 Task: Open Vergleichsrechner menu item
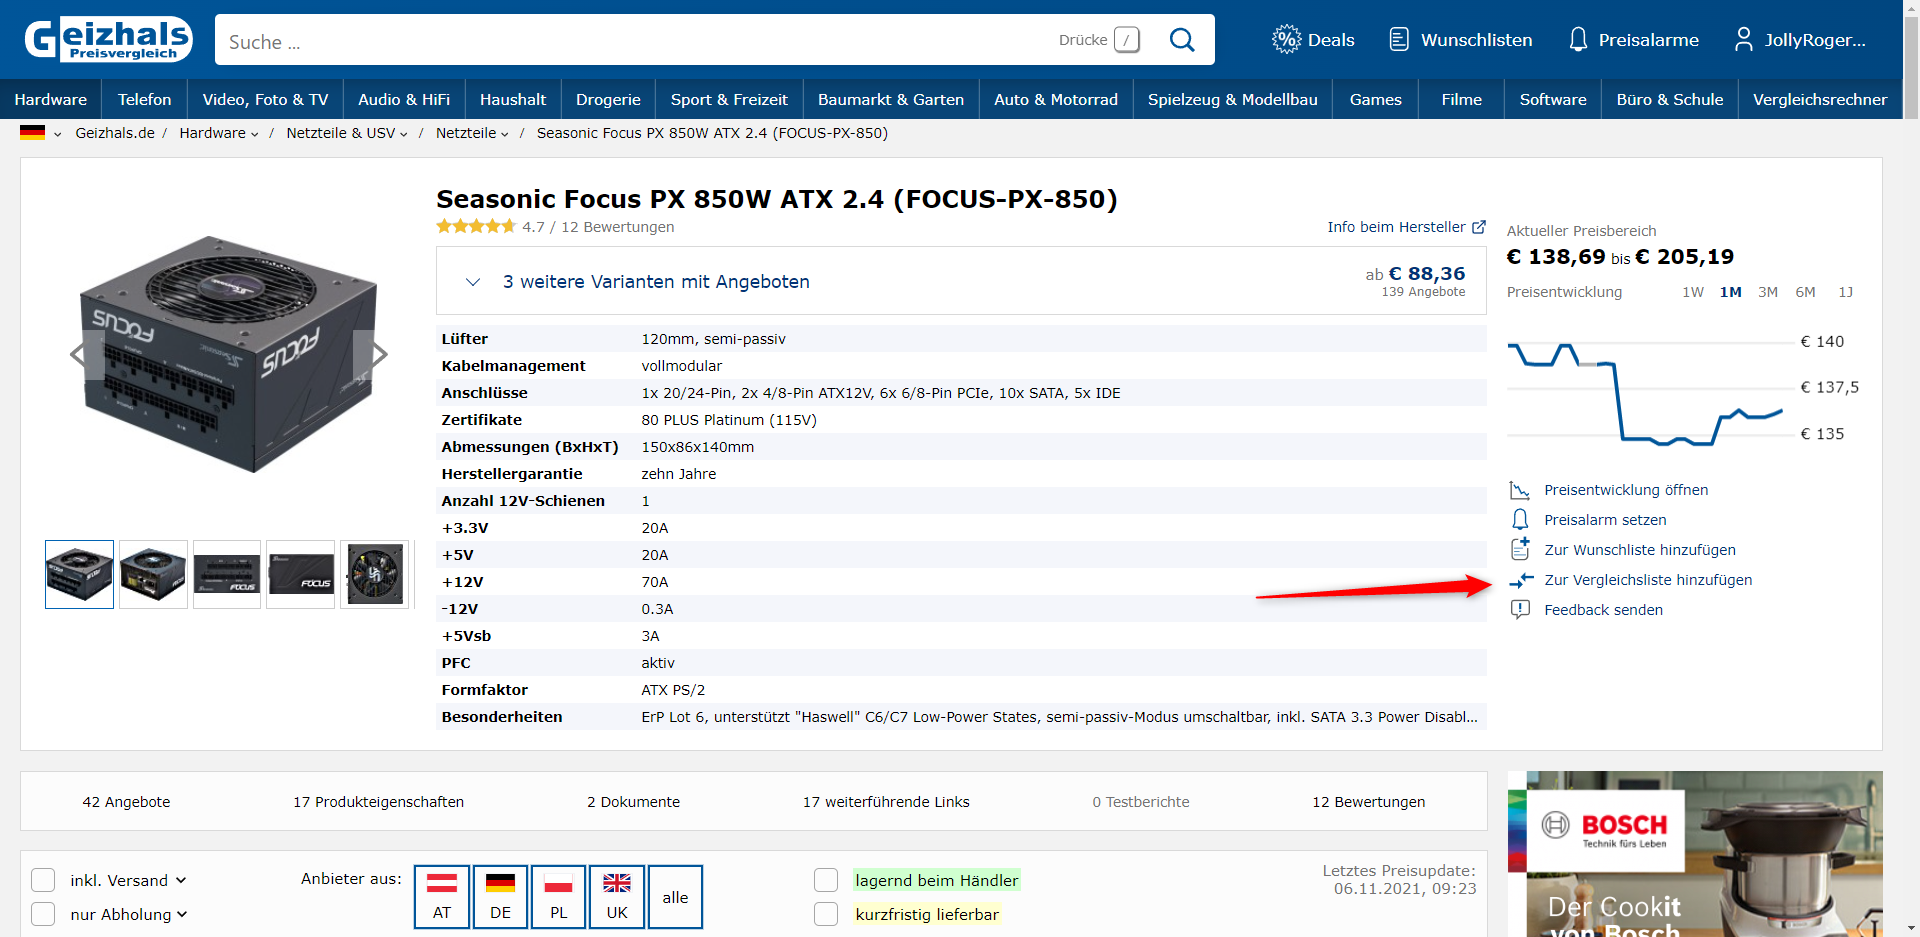point(1820,99)
